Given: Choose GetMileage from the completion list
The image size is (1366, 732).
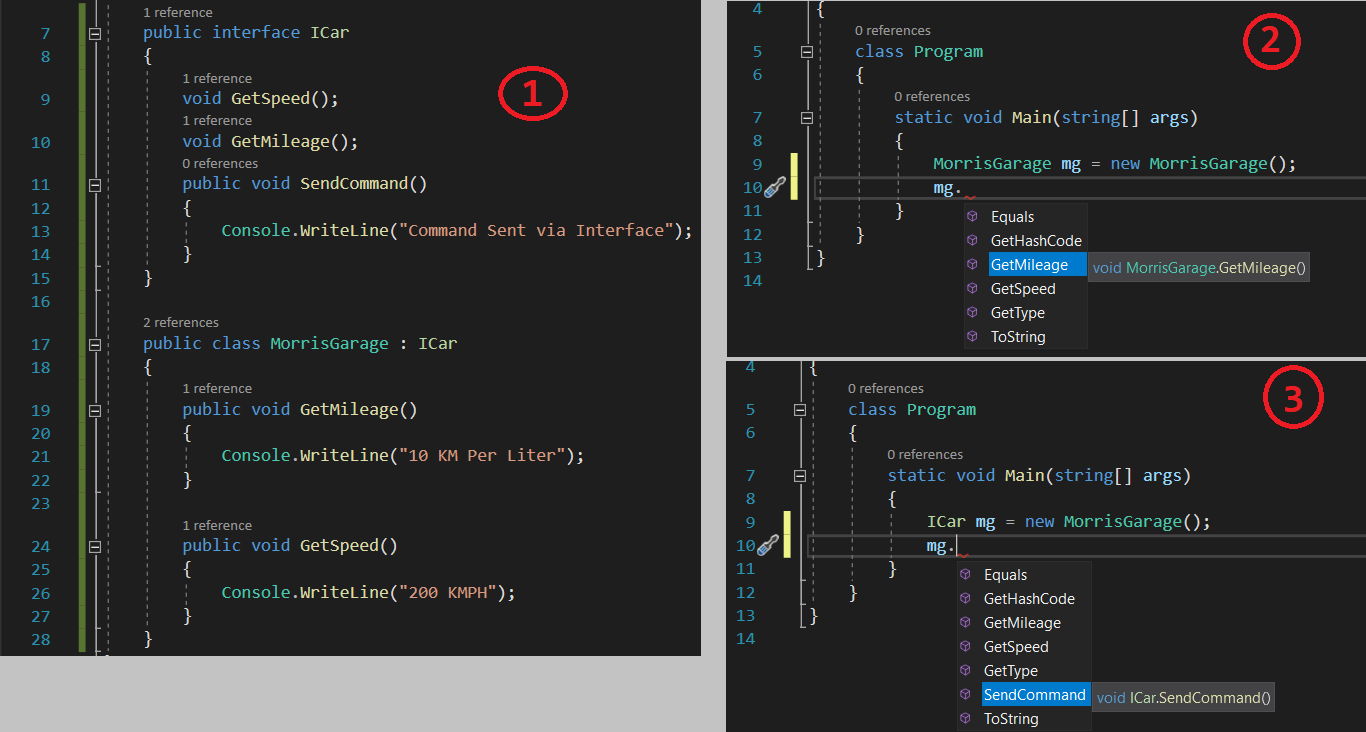Looking at the screenshot, I should point(1035,264).
